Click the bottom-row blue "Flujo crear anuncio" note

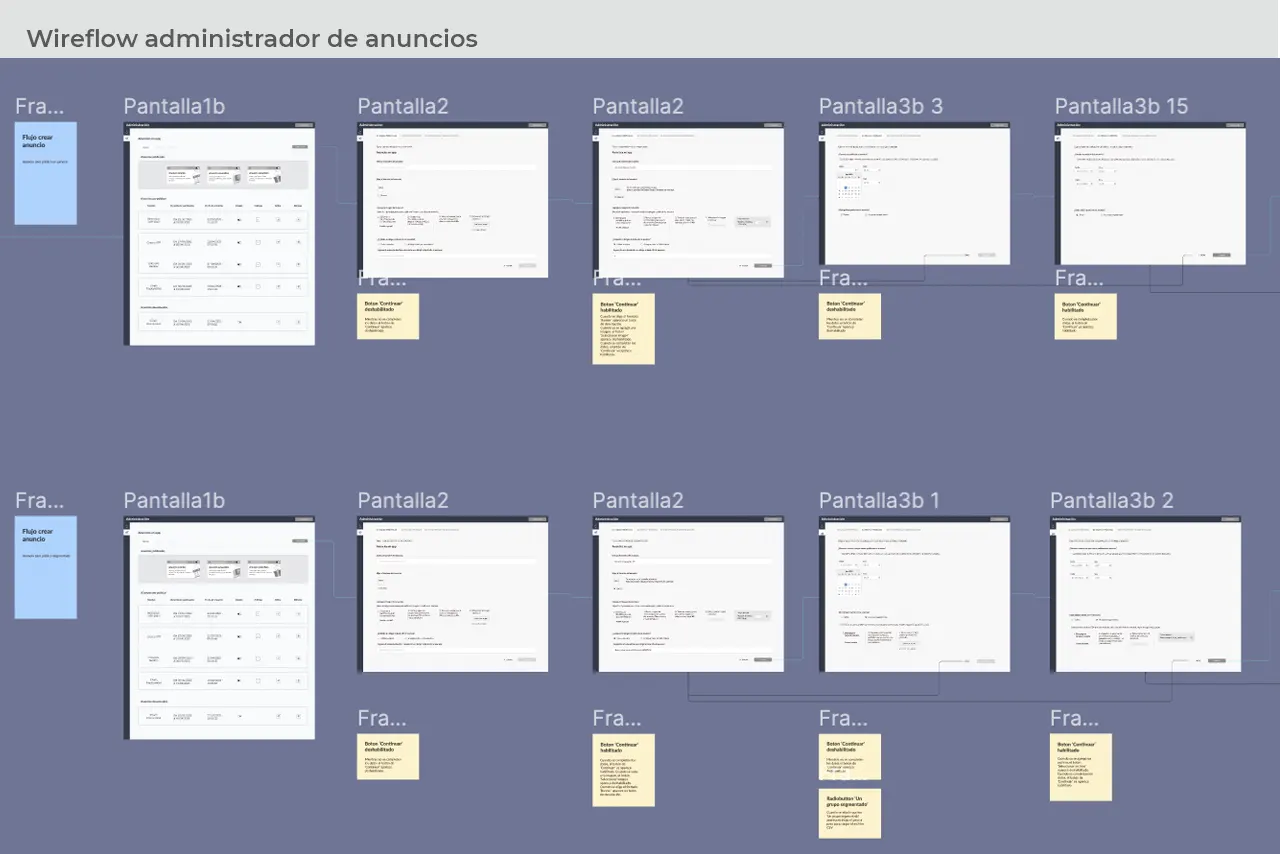(45, 567)
